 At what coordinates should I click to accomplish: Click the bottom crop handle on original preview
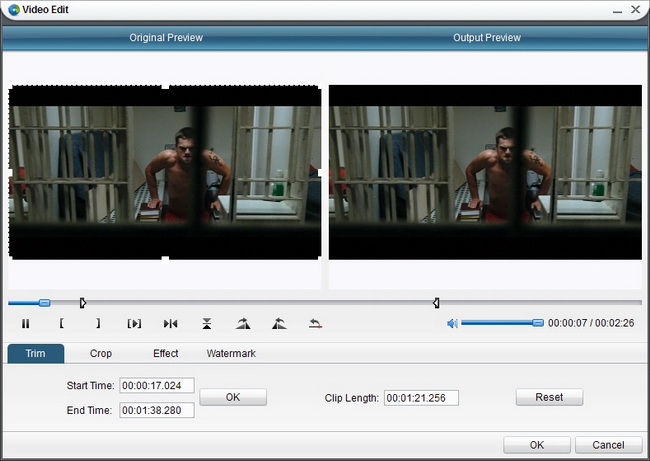tap(165, 260)
